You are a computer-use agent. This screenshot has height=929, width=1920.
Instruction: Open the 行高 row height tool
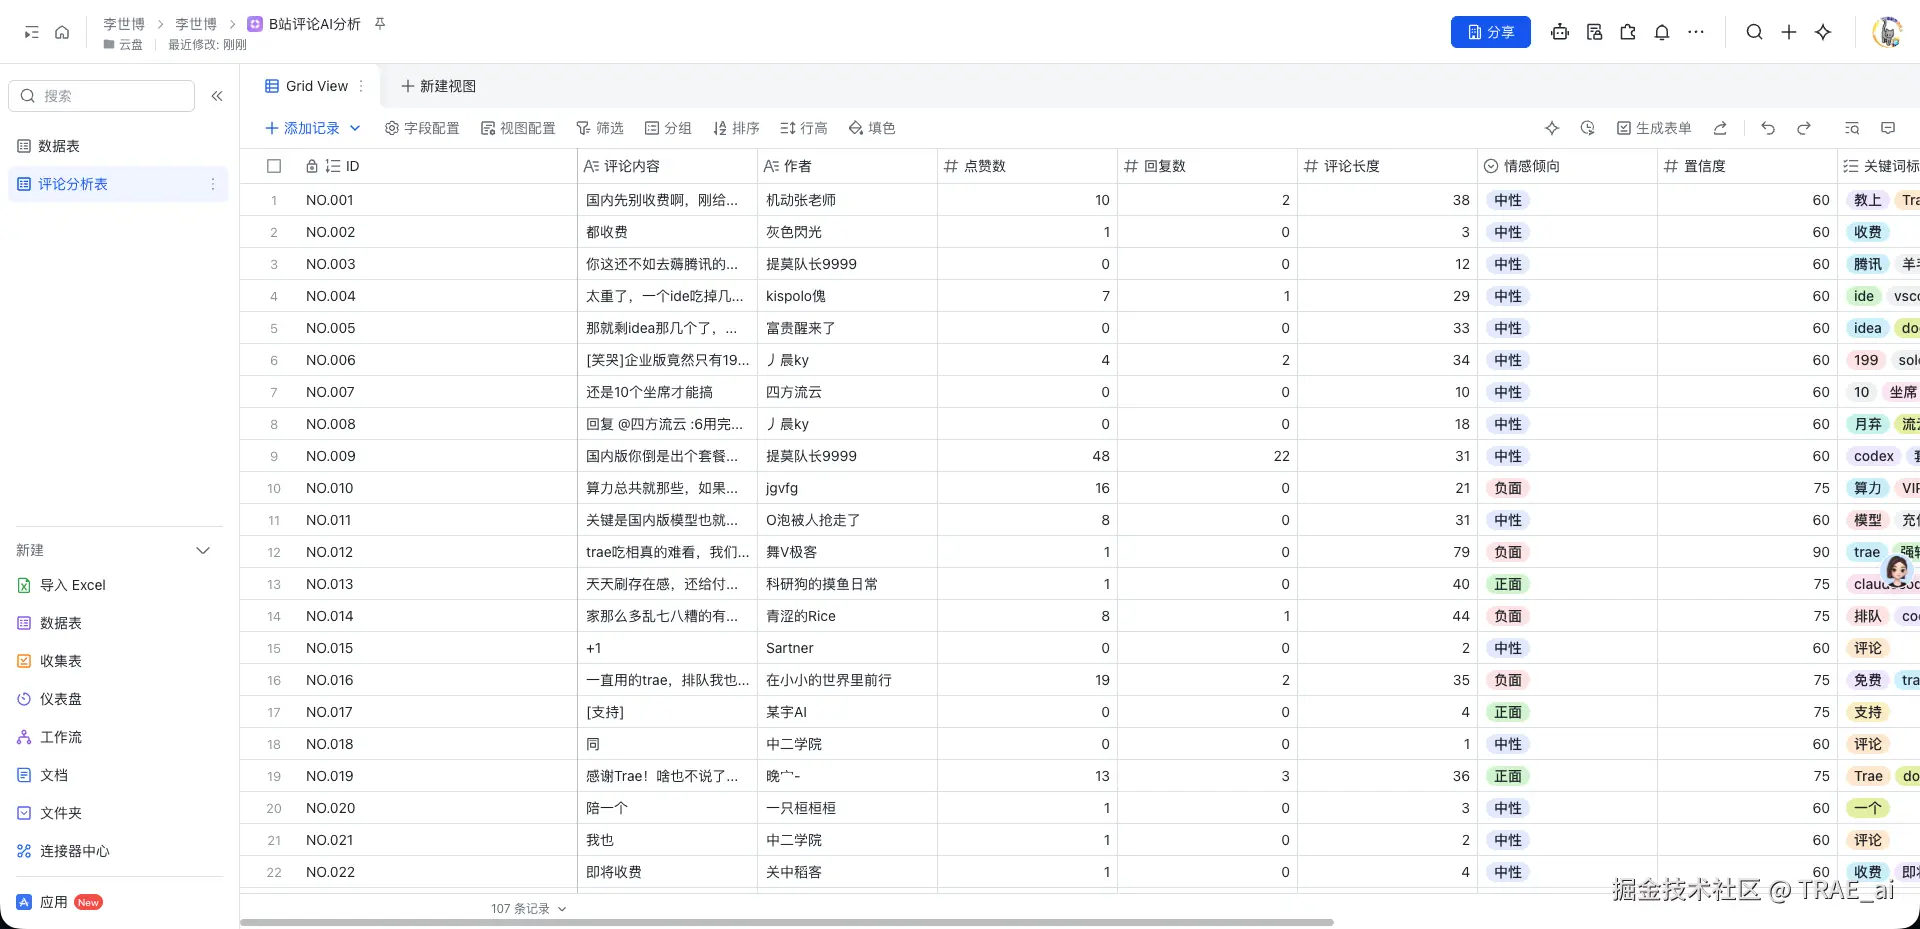[x=804, y=128]
